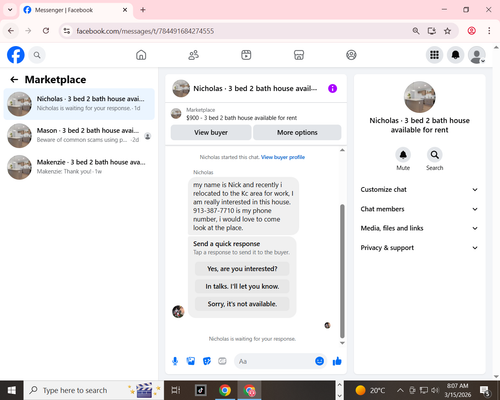Open the Makenzie conversation in the list
Image resolution: width=500 pixels, height=400 pixels.
(x=79, y=167)
